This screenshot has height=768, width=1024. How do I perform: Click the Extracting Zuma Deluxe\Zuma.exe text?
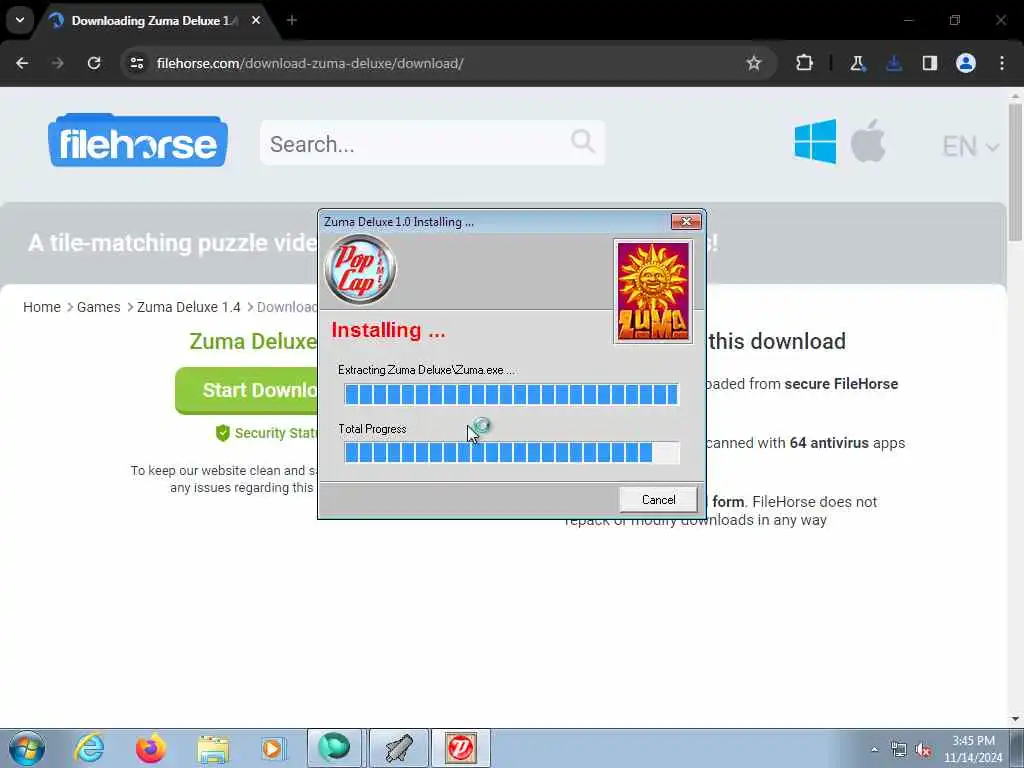[427, 370]
